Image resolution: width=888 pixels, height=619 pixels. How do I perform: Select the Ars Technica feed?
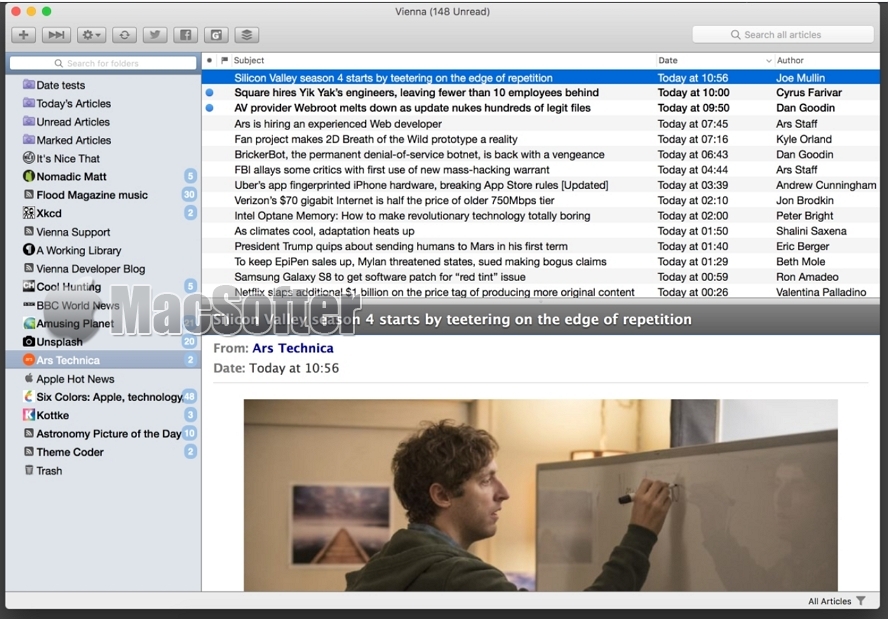103,360
